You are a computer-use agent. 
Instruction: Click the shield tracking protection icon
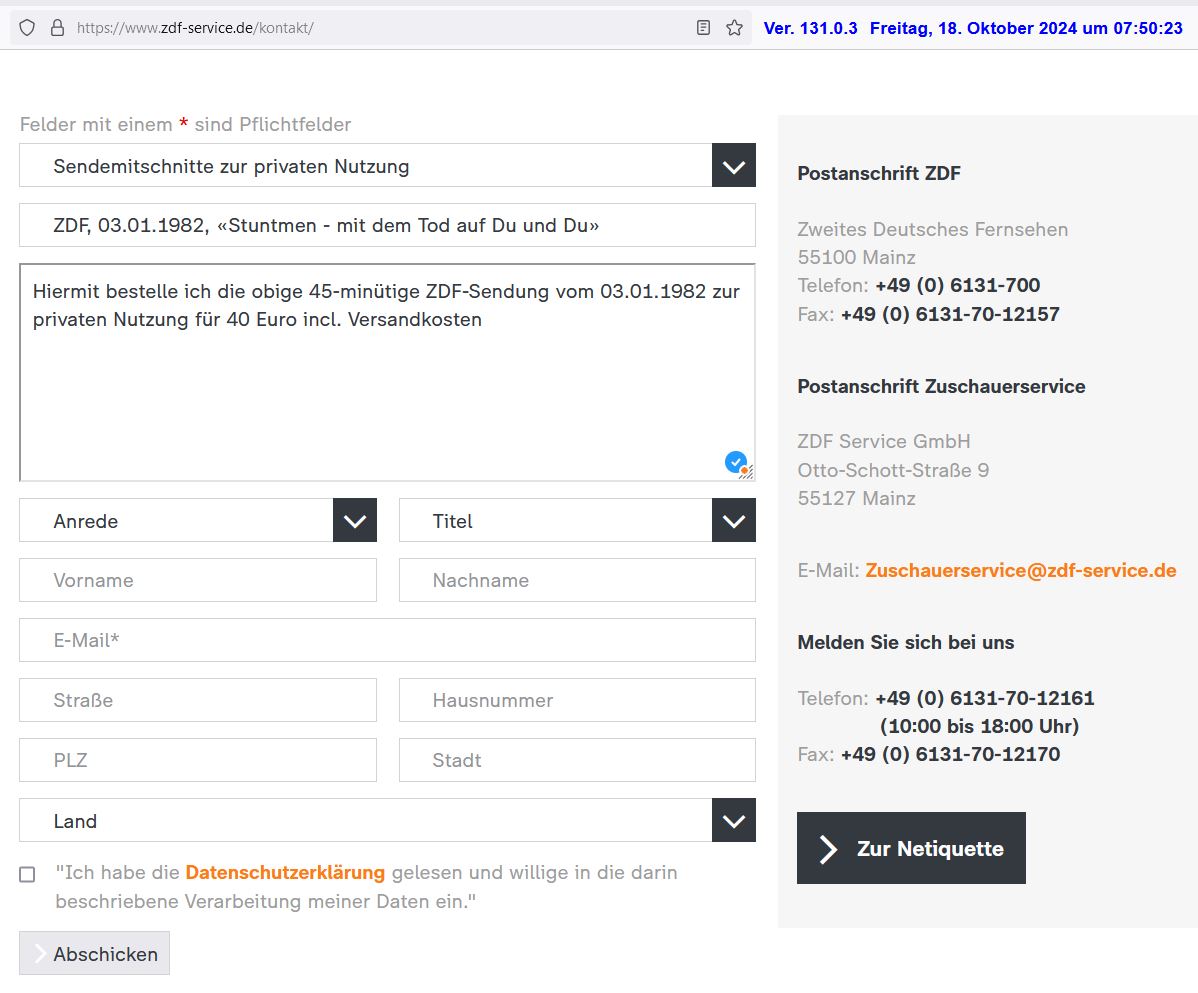coord(27,28)
